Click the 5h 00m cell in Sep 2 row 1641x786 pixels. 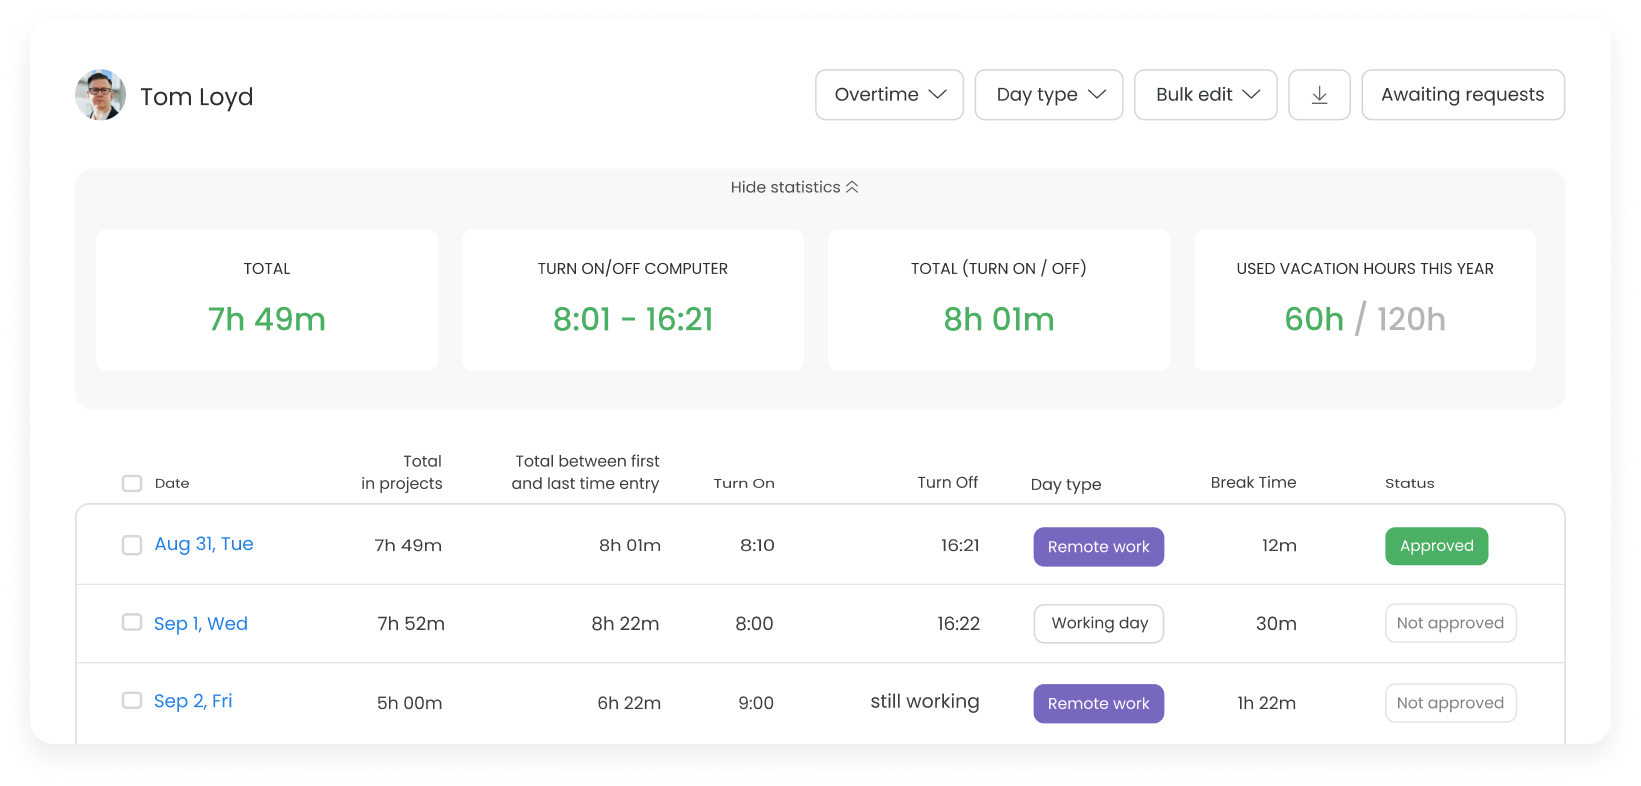point(410,703)
